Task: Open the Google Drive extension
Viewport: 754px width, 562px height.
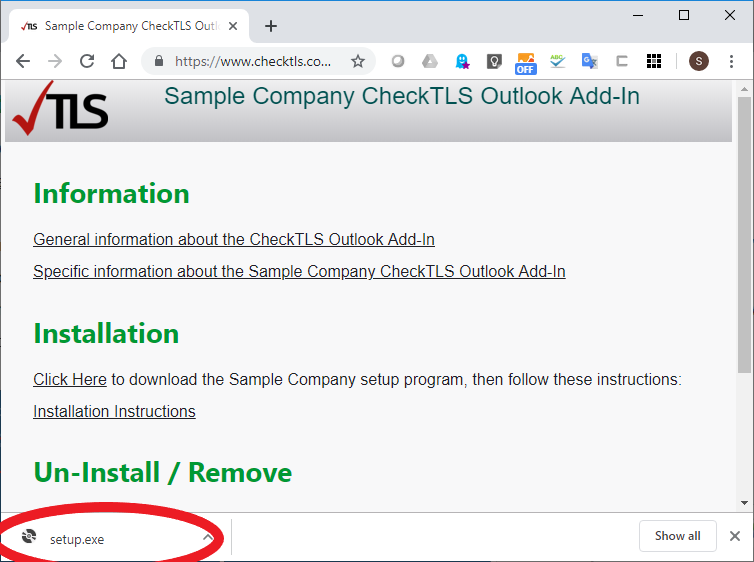Action: click(x=429, y=61)
